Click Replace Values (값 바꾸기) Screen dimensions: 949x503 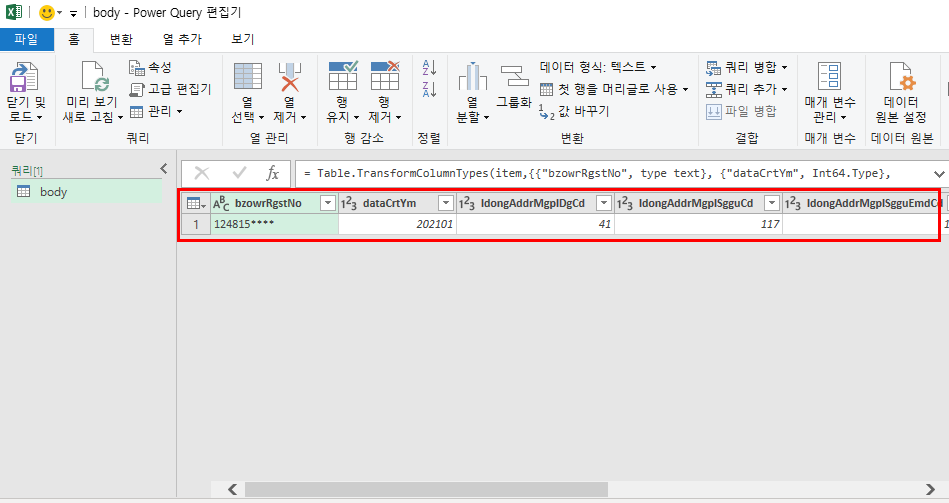pos(574,111)
